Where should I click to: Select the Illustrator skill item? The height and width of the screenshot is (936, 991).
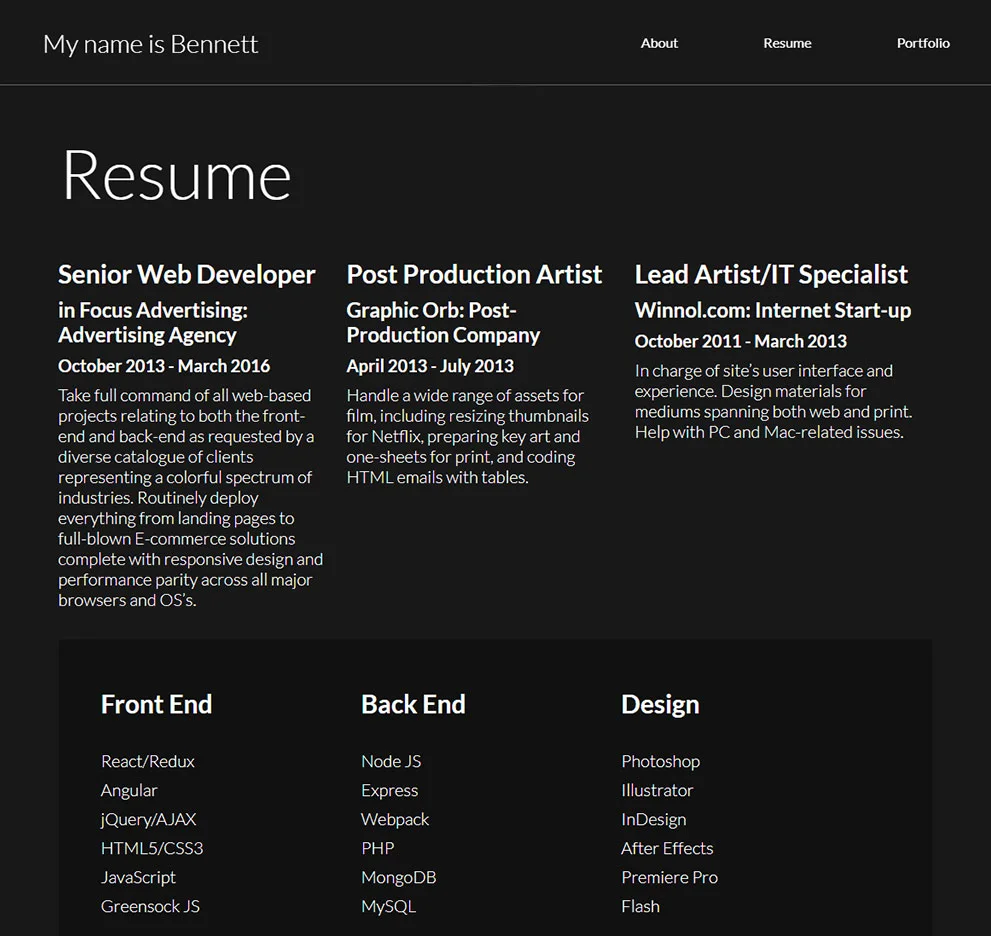click(x=657, y=790)
